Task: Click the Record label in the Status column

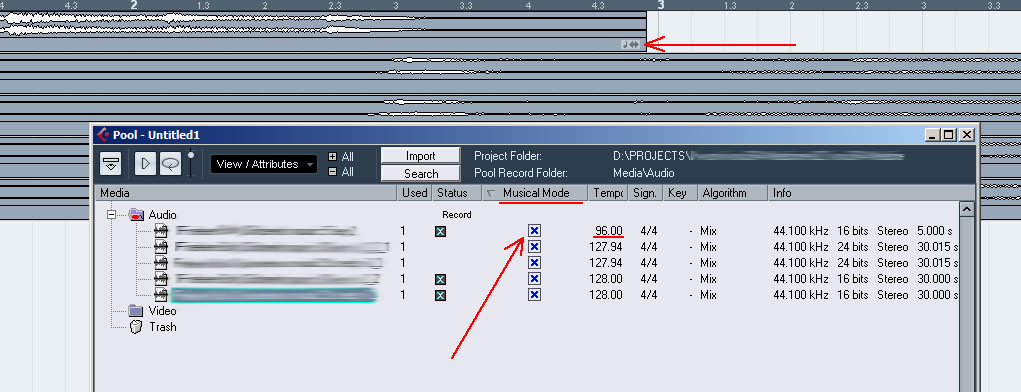Action: 456,214
